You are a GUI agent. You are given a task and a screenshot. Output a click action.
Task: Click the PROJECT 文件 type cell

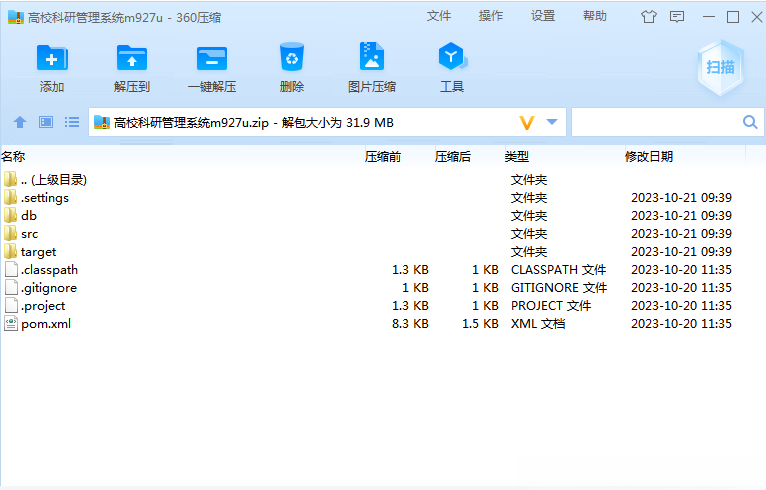pos(551,306)
